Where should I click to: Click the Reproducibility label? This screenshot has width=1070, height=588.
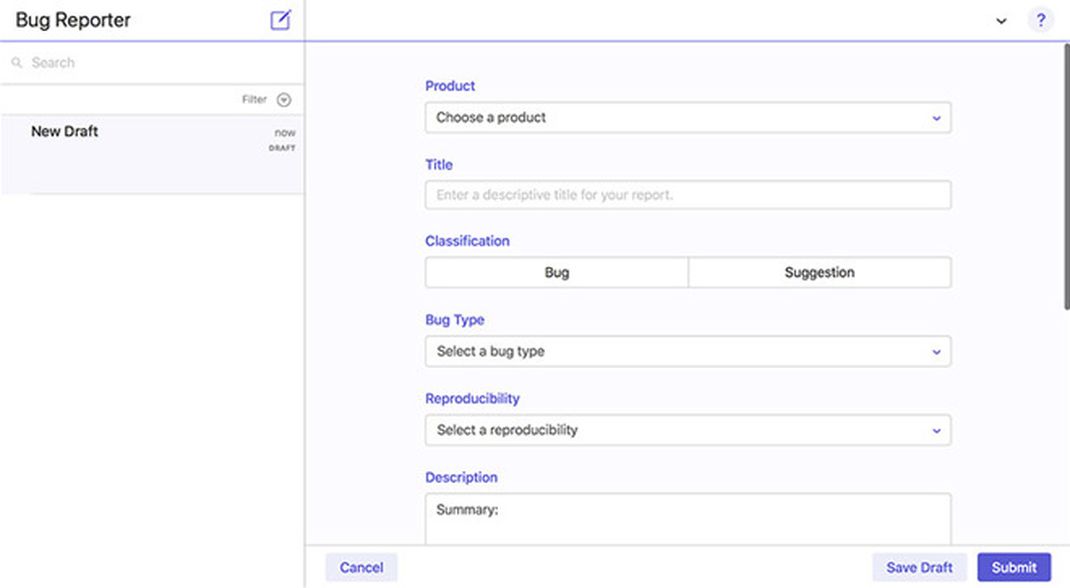pos(472,398)
